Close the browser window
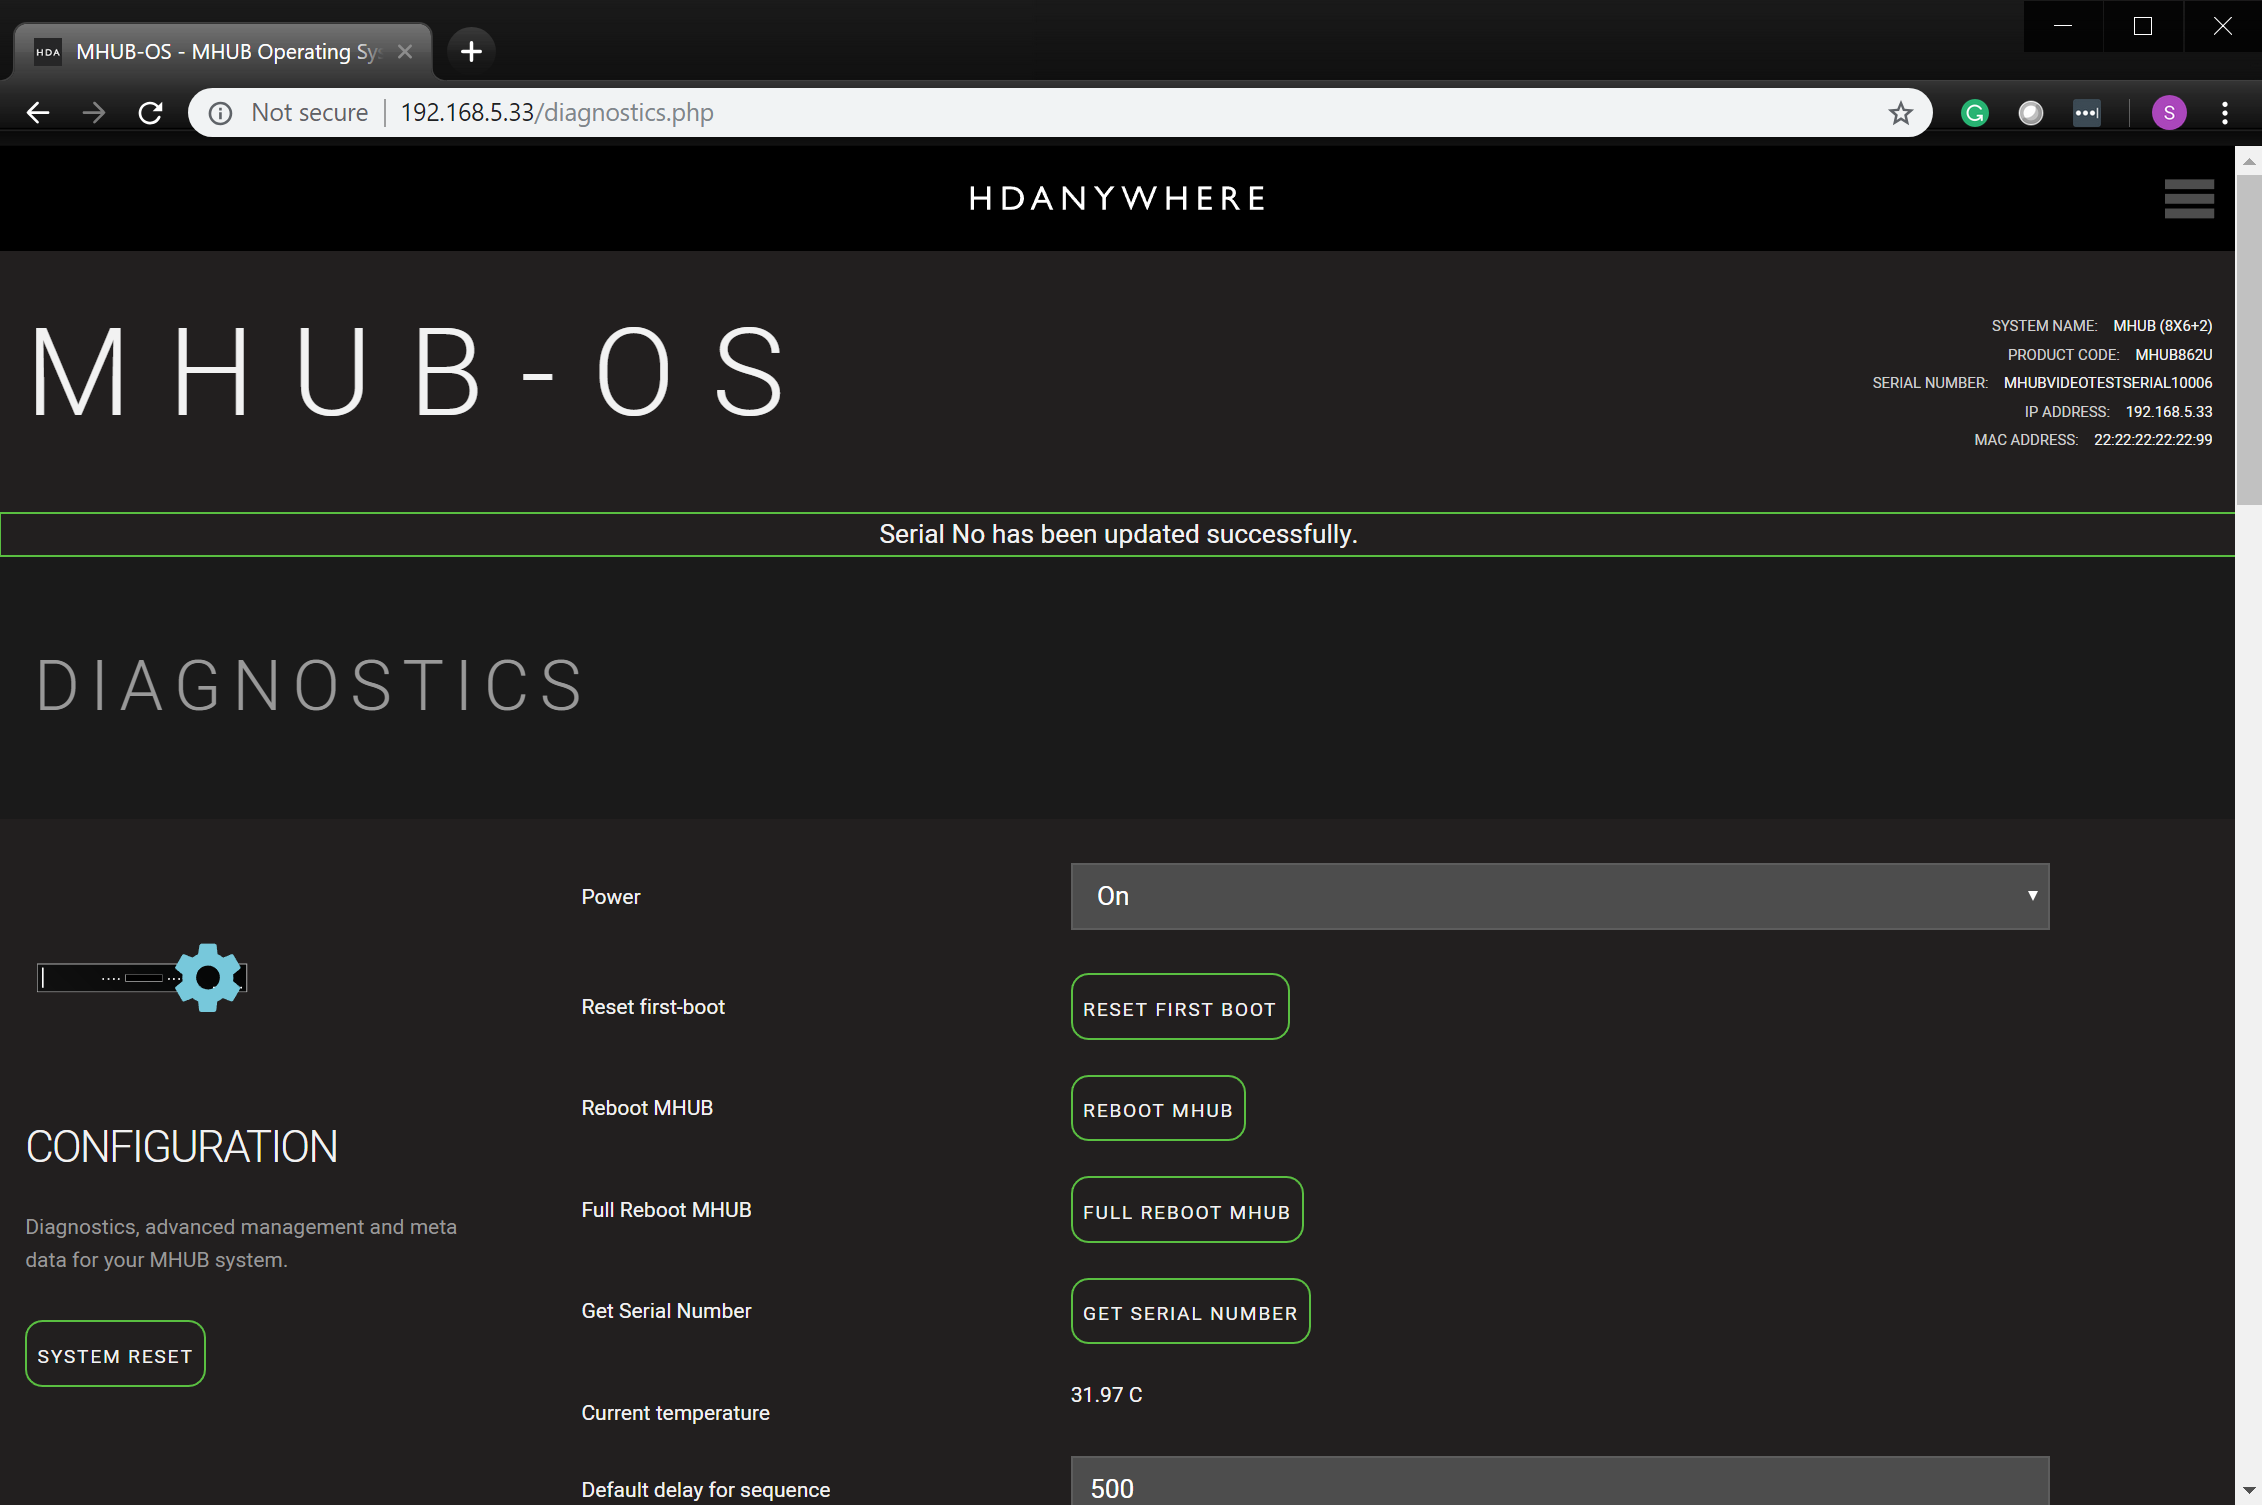The image size is (2262, 1505). [x=2223, y=26]
